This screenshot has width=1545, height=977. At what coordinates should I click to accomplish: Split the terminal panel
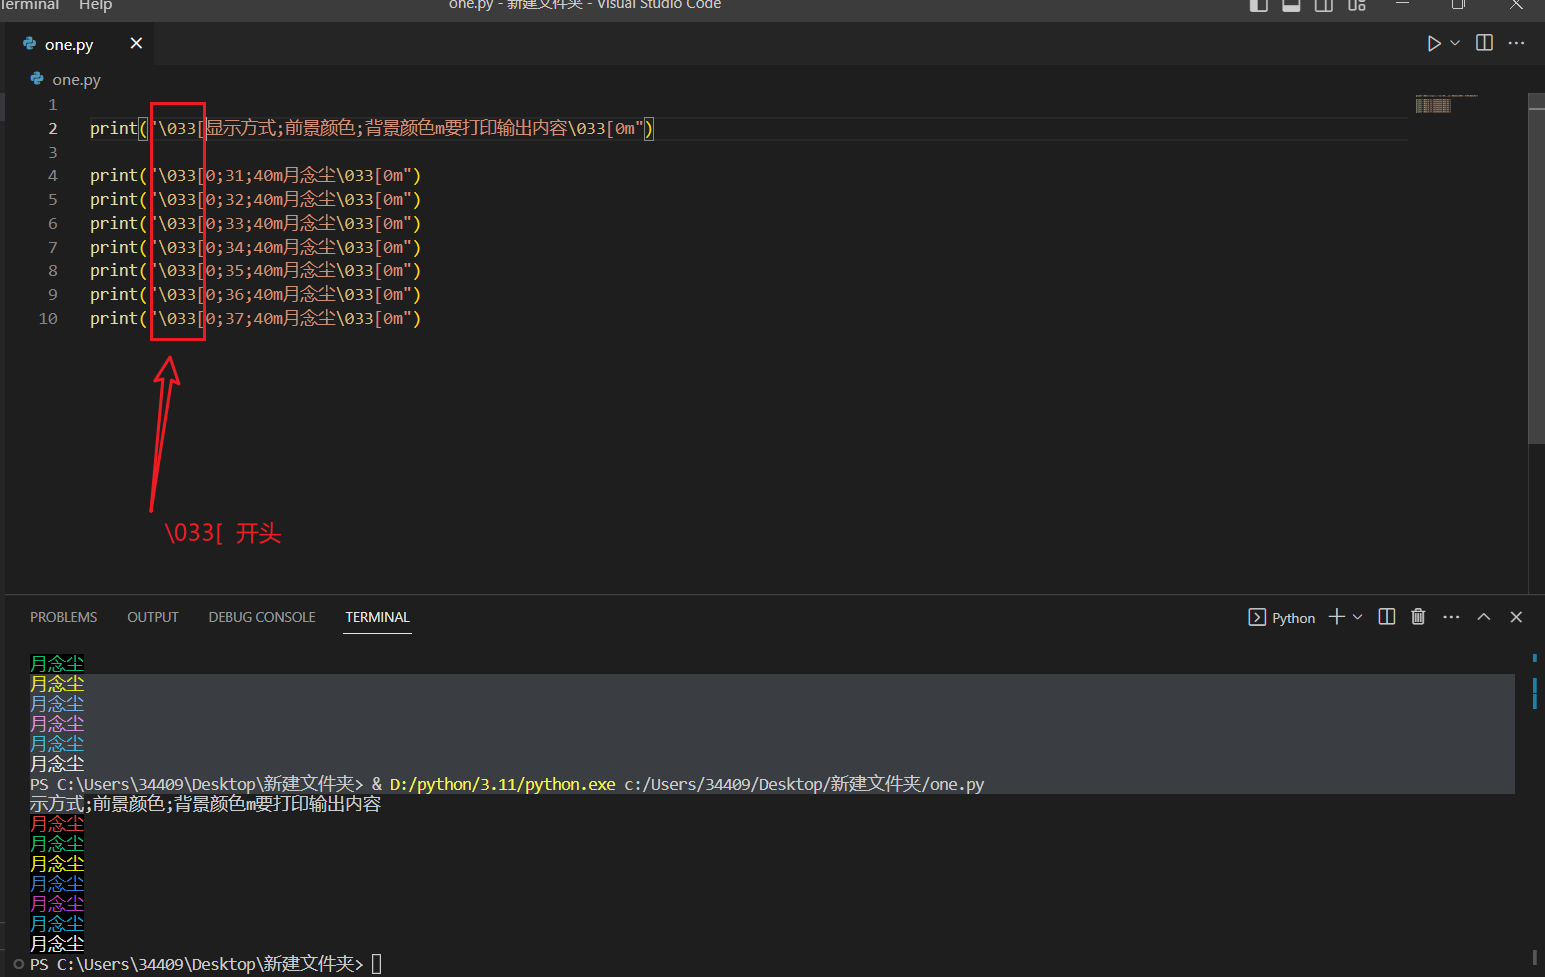(x=1386, y=617)
